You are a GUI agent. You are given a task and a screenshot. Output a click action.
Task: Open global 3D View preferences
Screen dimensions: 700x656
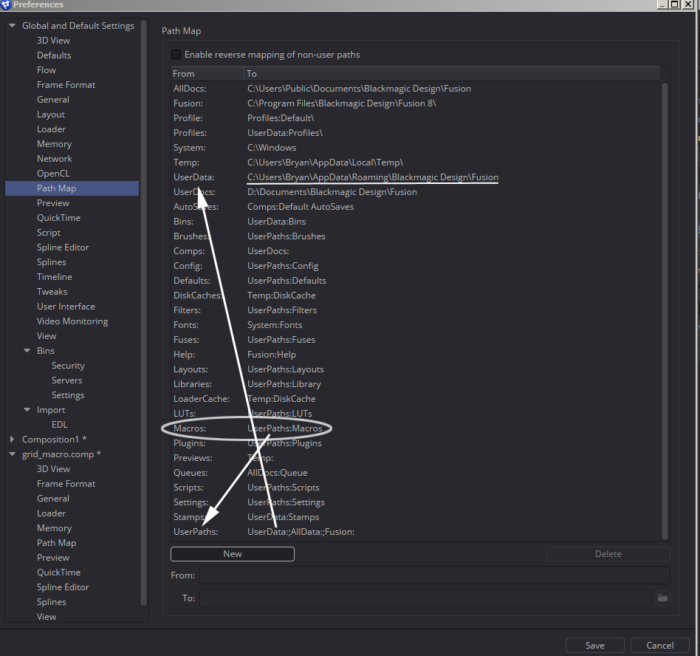coord(53,41)
